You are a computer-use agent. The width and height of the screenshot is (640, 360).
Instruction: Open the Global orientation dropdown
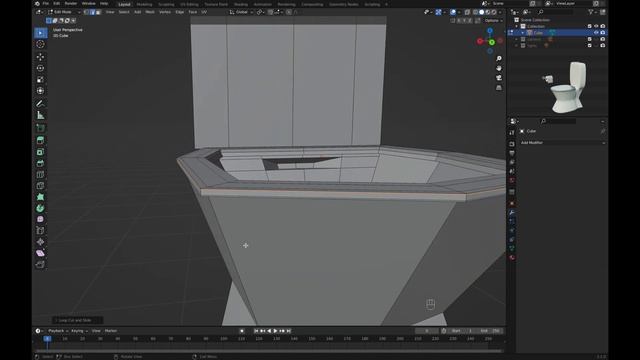(x=241, y=12)
